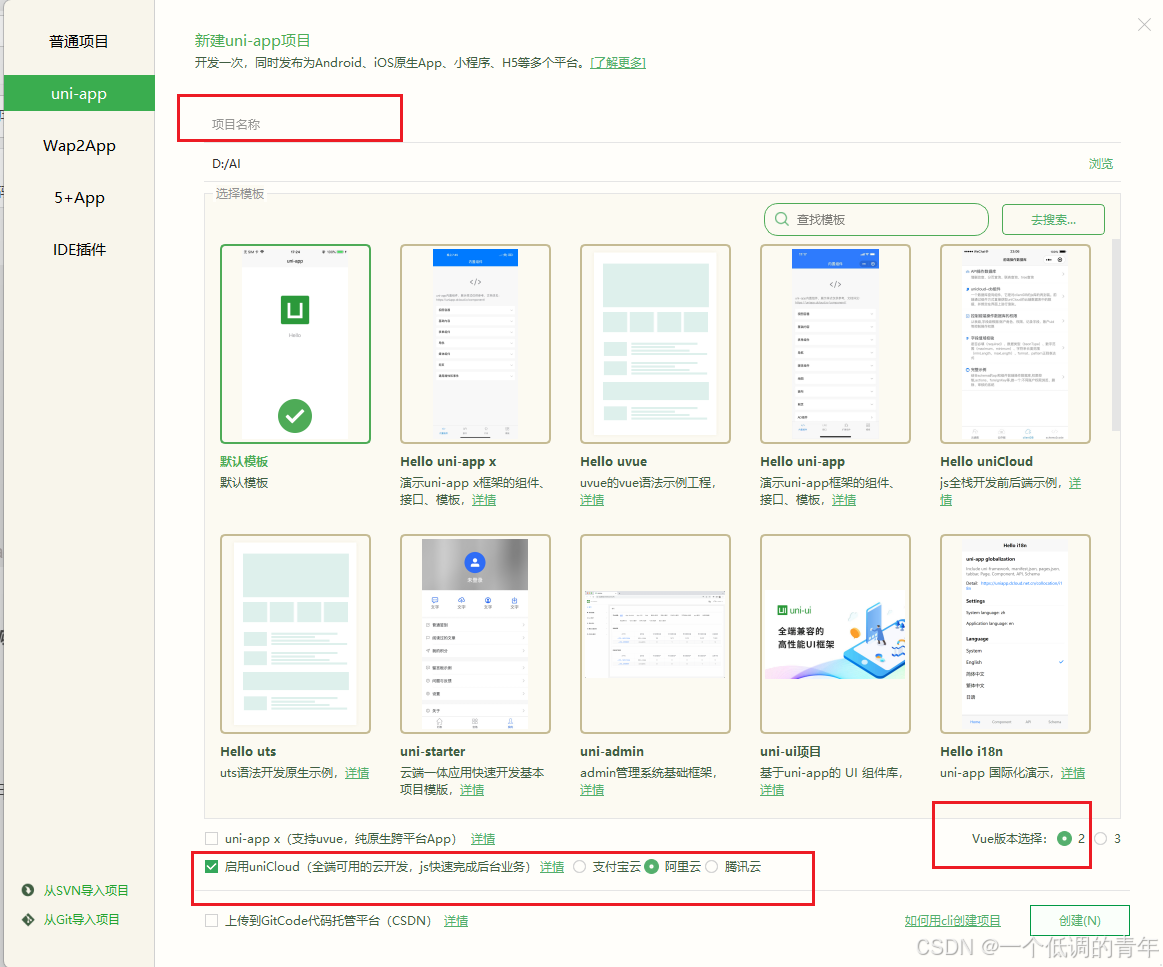Screen dimensions: 1163x967
Task: Open 详情 link next to GitCode option
Action: 456,921
